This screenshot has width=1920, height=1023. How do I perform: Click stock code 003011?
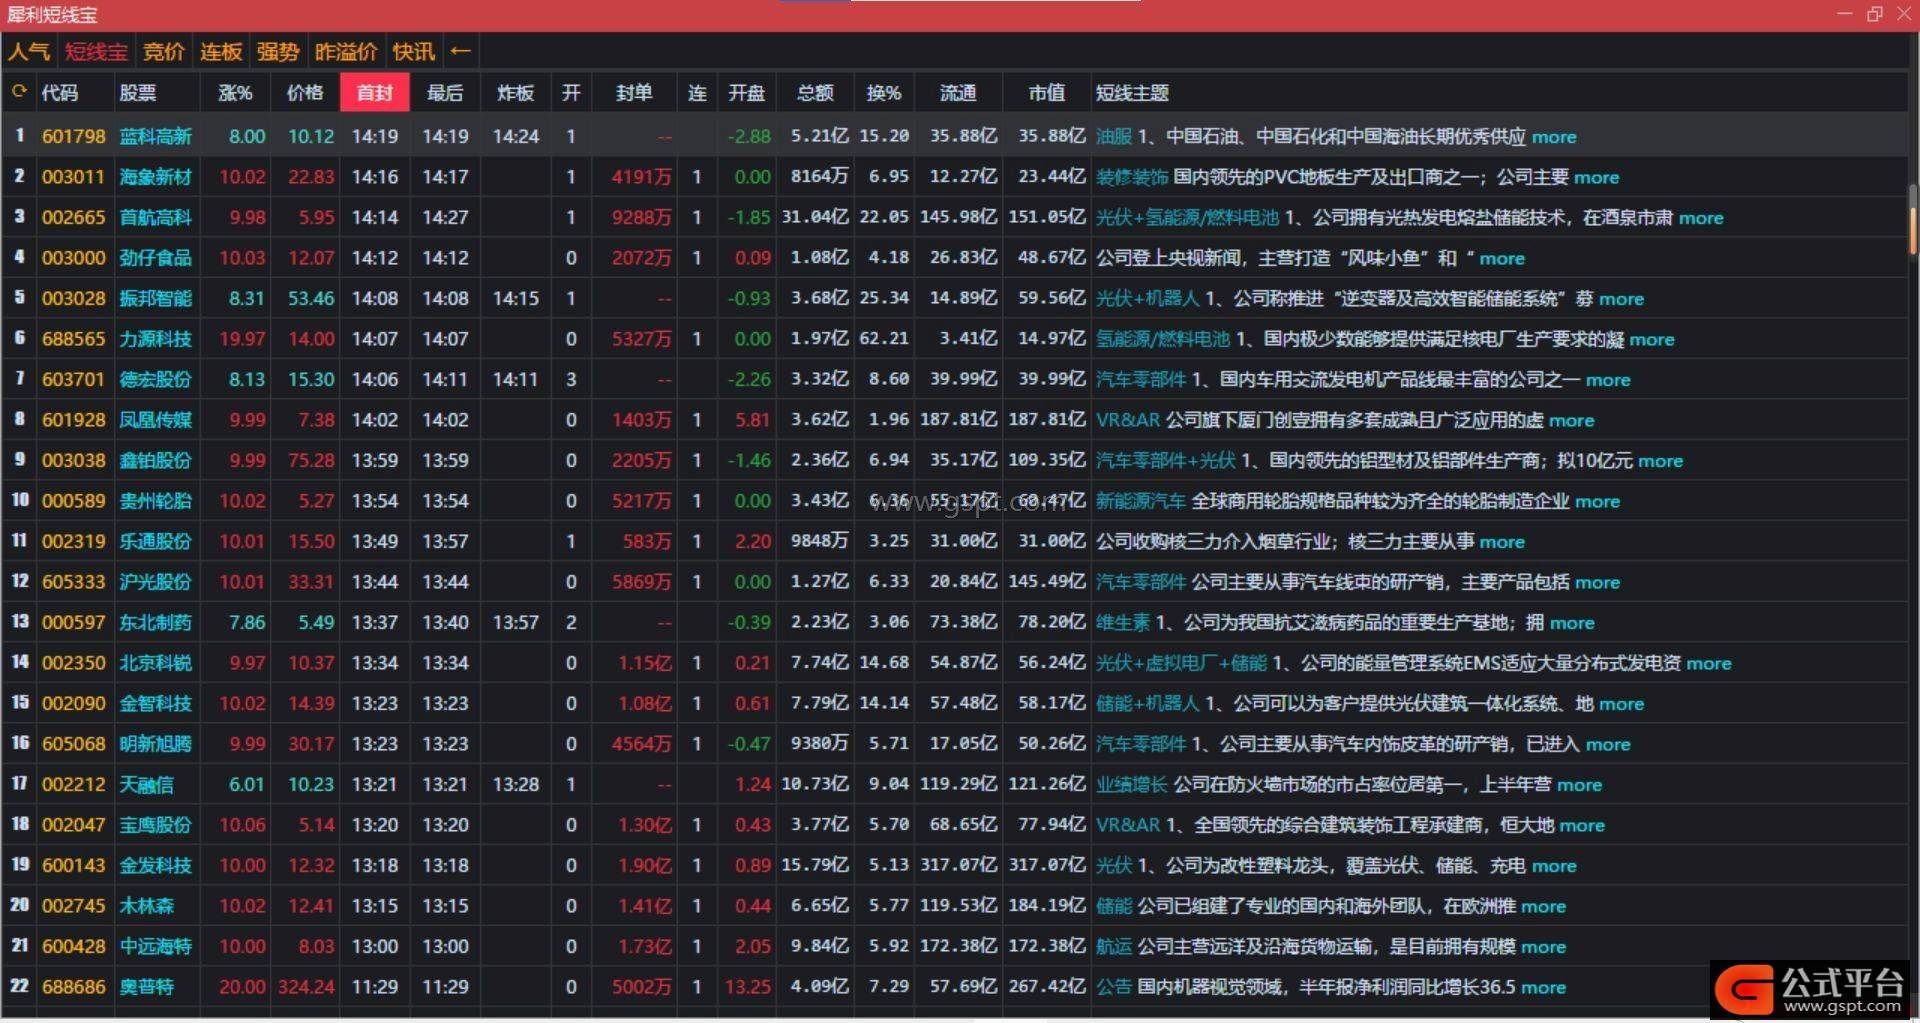coord(73,177)
